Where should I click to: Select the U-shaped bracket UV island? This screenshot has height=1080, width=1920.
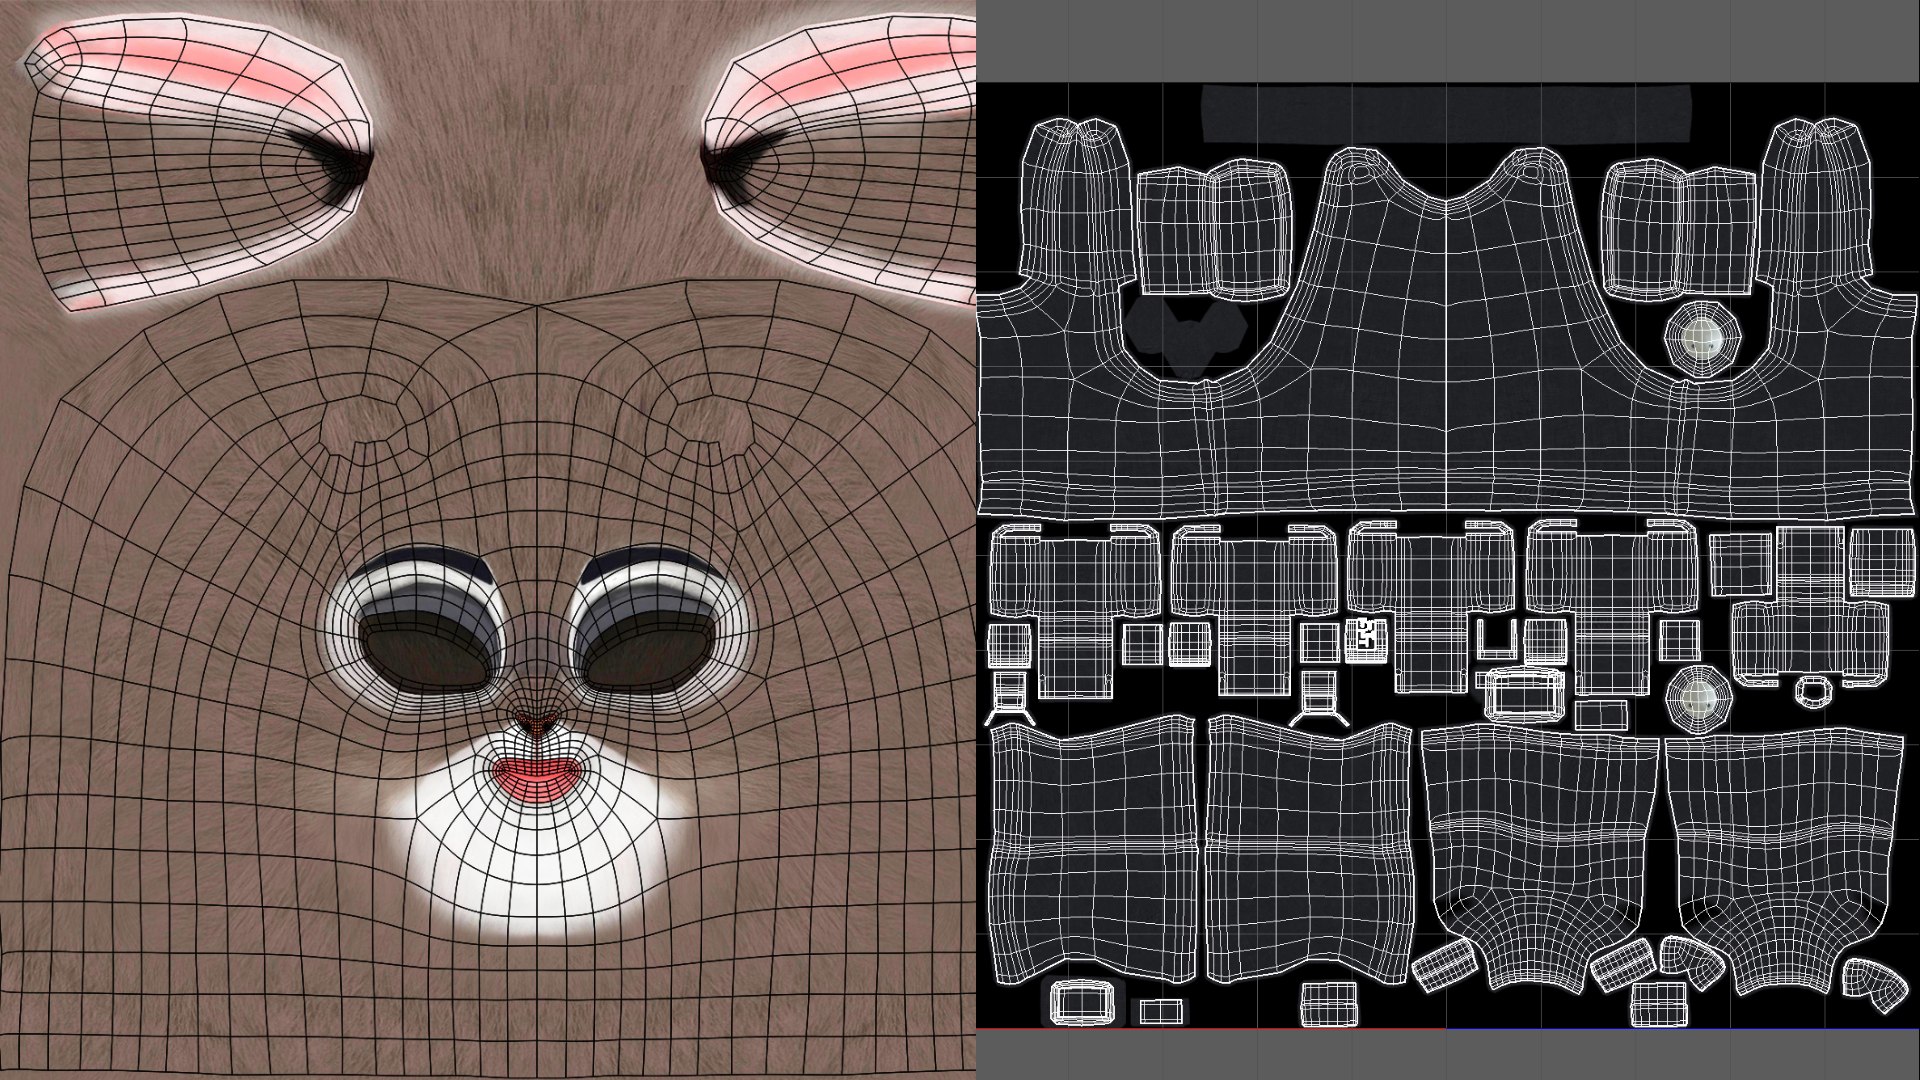1497,639
